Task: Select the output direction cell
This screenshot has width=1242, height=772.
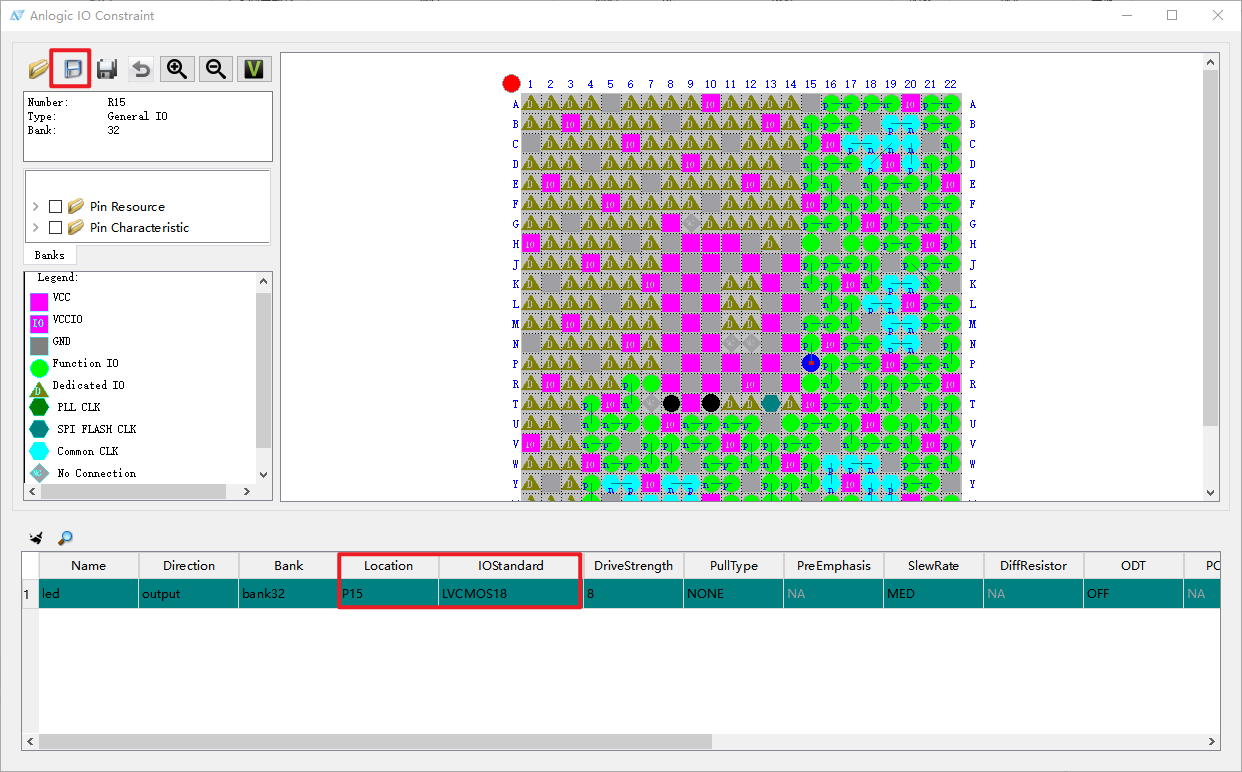Action: pyautogui.click(x=189, y=593)
